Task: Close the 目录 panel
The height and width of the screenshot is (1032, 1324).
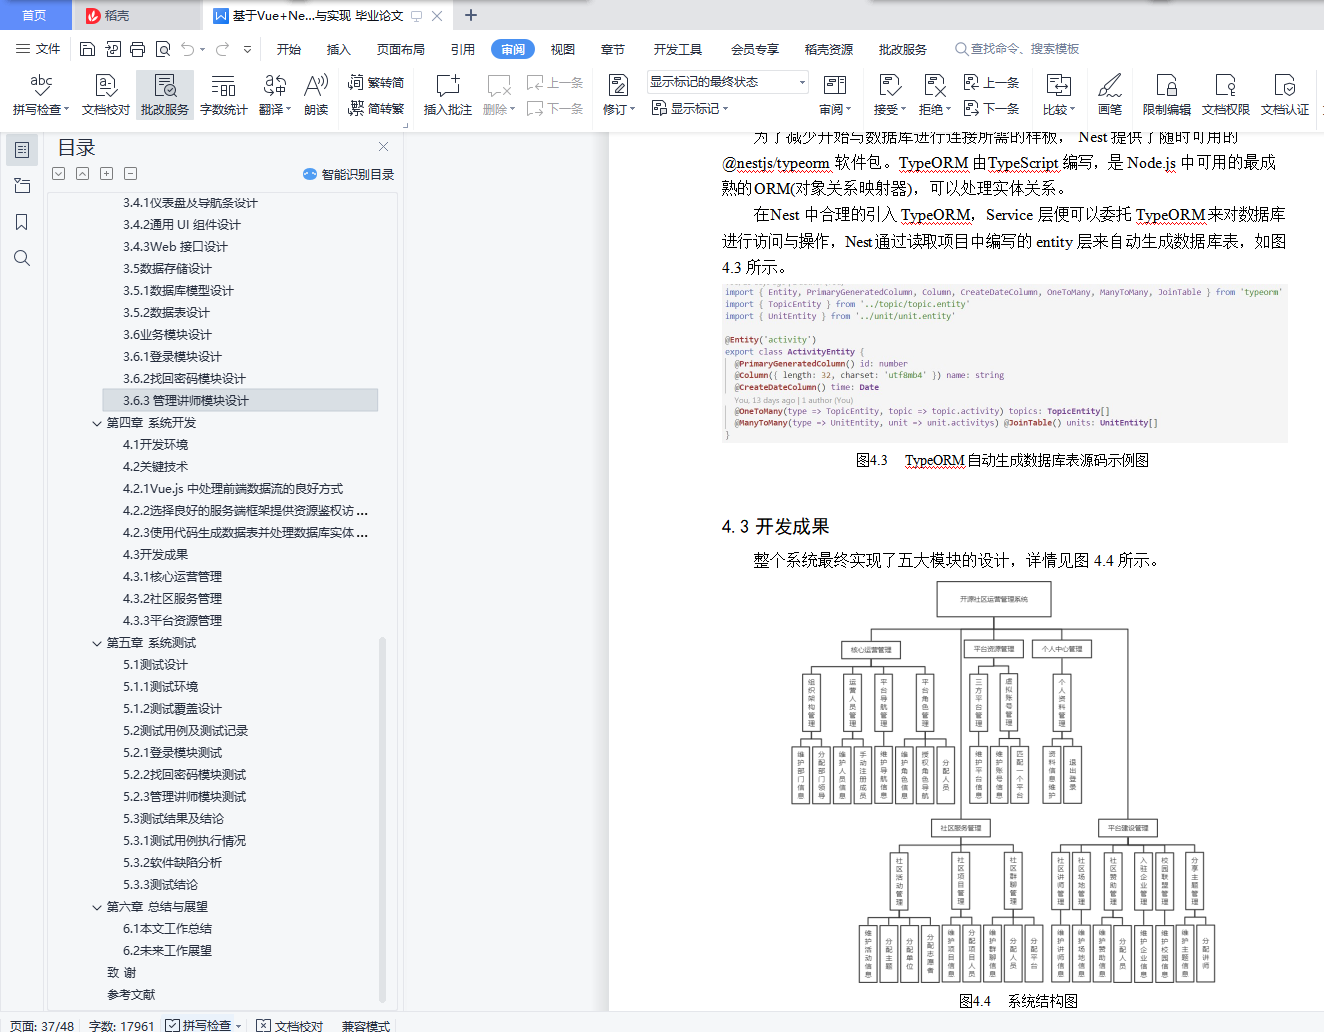Action: click(383, 147)
